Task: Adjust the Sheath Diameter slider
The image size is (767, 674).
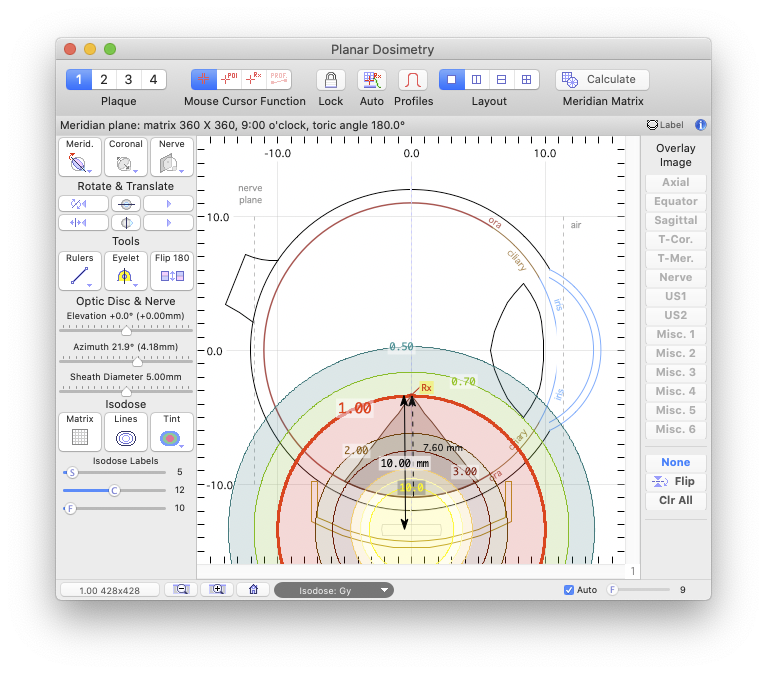Action: point(126,391)
